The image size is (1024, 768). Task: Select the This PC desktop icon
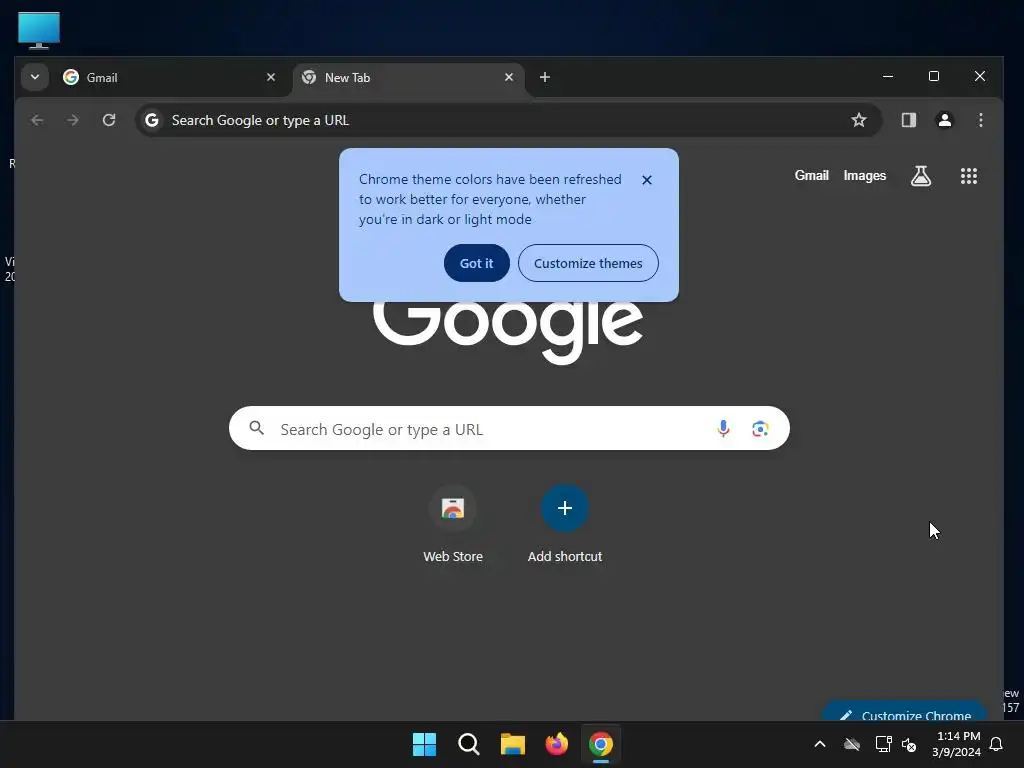coord(39,30)
